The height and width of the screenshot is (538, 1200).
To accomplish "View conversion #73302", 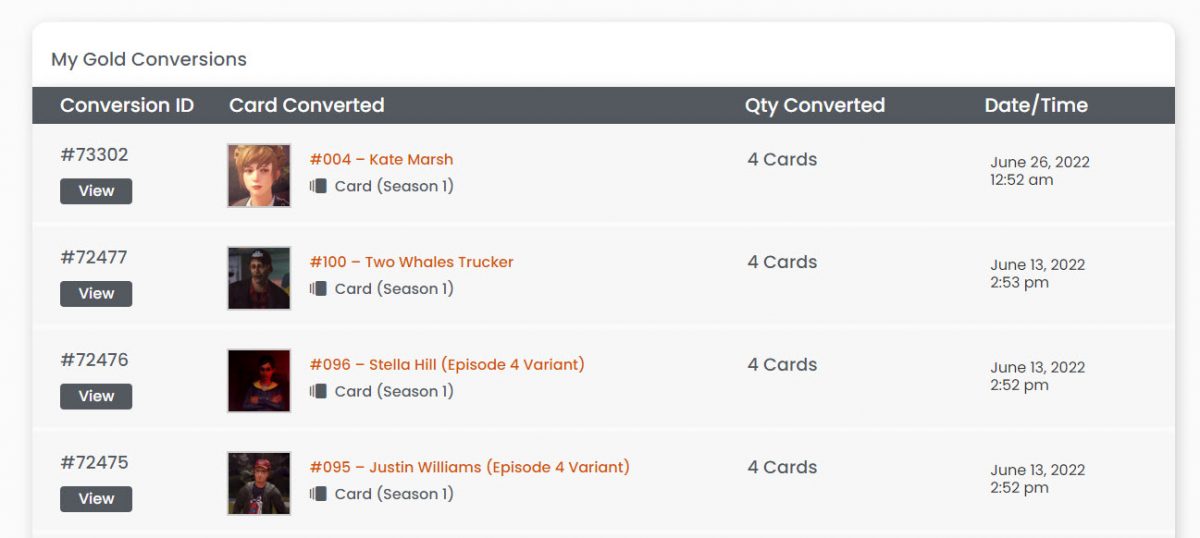I will point(96,191).
